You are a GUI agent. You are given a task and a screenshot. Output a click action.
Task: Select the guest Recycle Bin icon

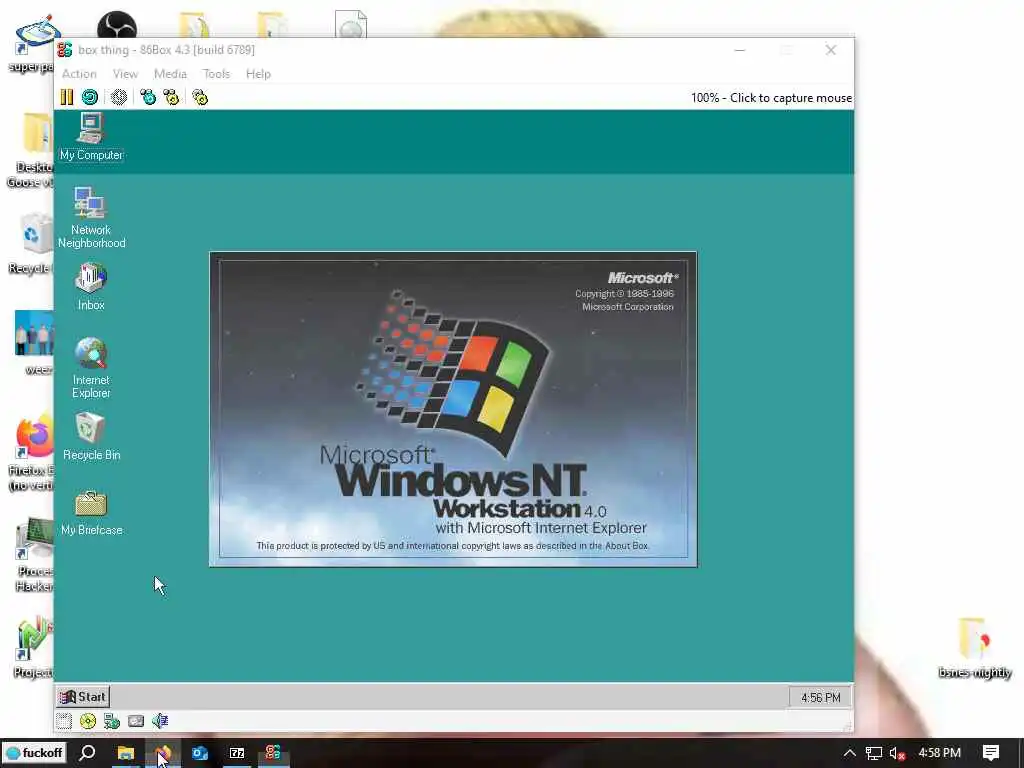click(91, 436)
